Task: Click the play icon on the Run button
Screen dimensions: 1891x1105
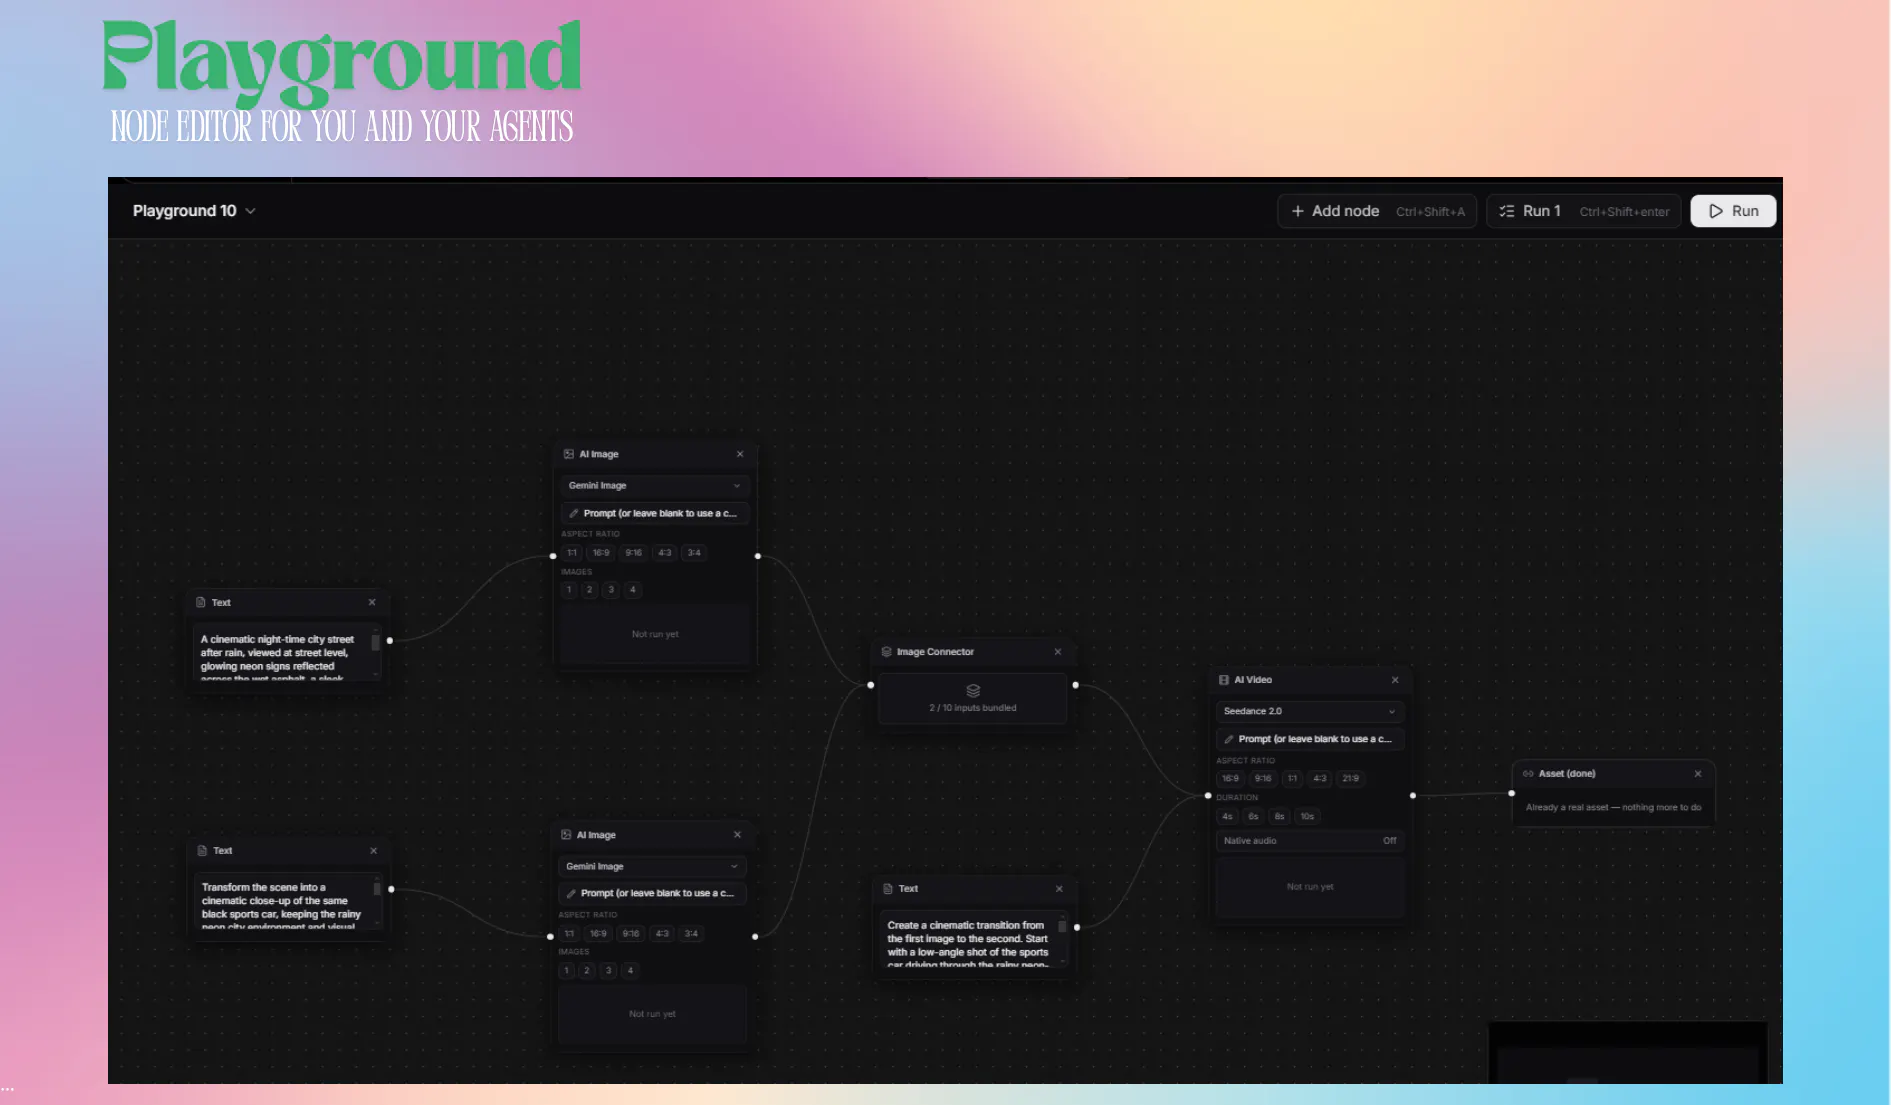Action: (1716, 211)
